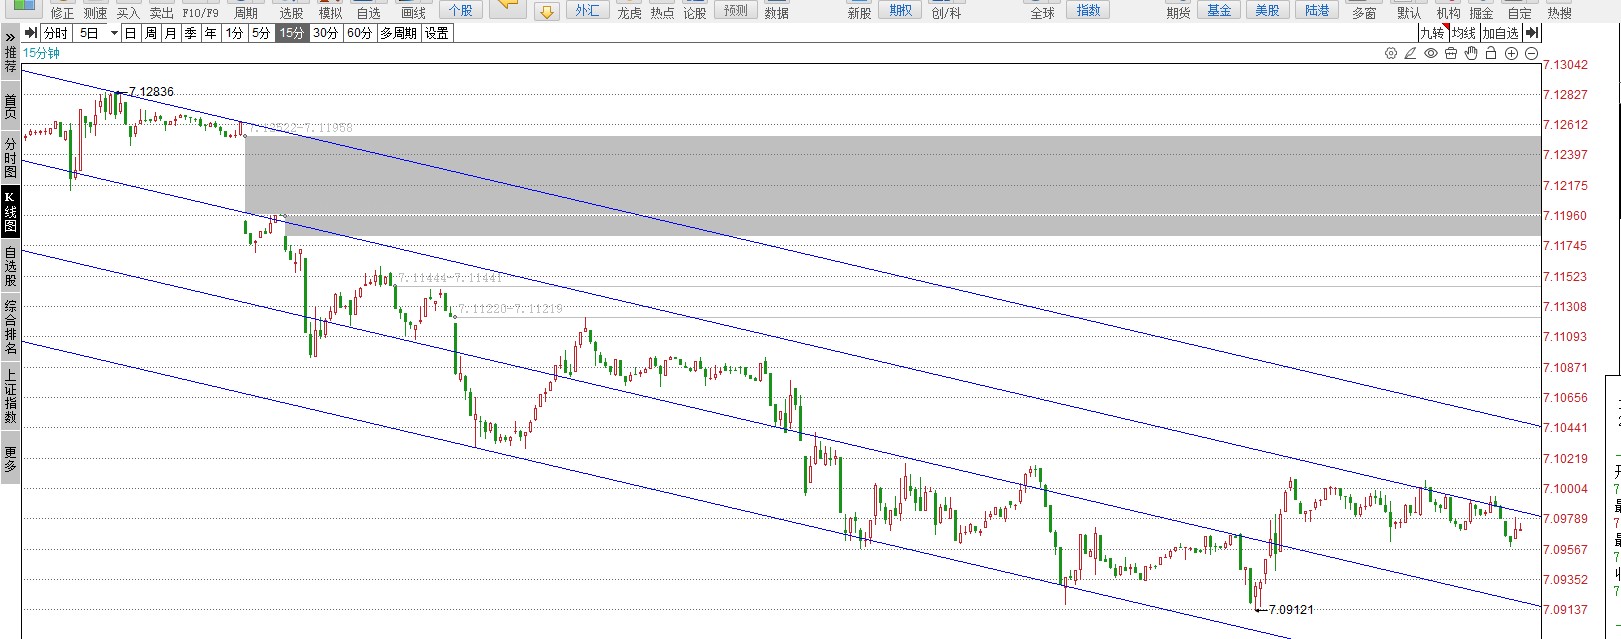Image resolution: width=1621 pixels, height=639 pixels.
Task: Click the 7.12836 high price label
Action: tap(151, 92)
